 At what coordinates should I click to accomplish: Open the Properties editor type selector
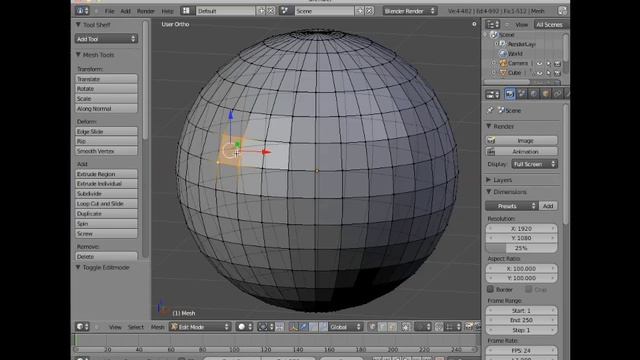[493, 94]
